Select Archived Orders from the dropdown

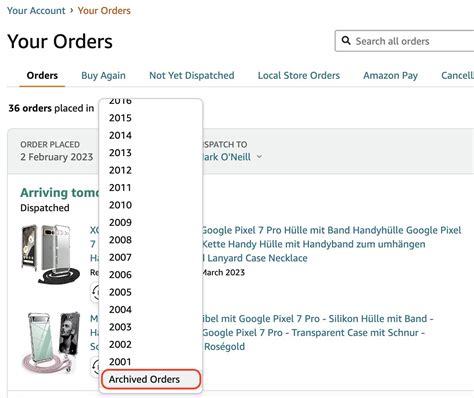click(151, 379)
